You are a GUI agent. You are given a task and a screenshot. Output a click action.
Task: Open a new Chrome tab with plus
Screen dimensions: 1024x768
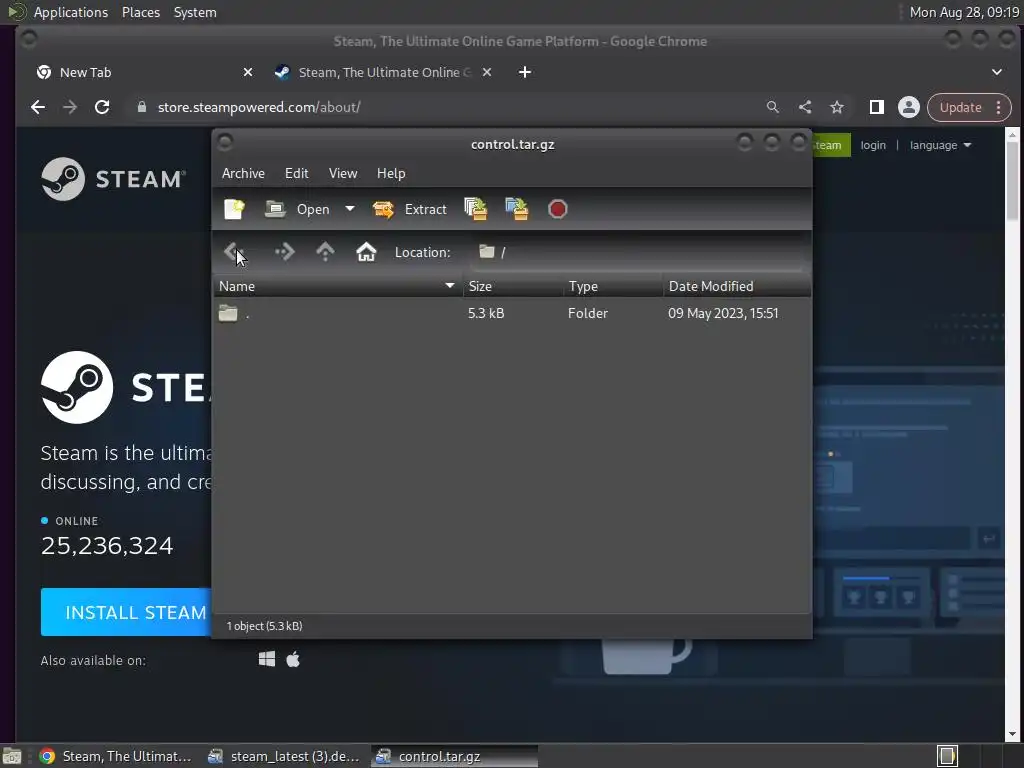[x=524, y=72]
